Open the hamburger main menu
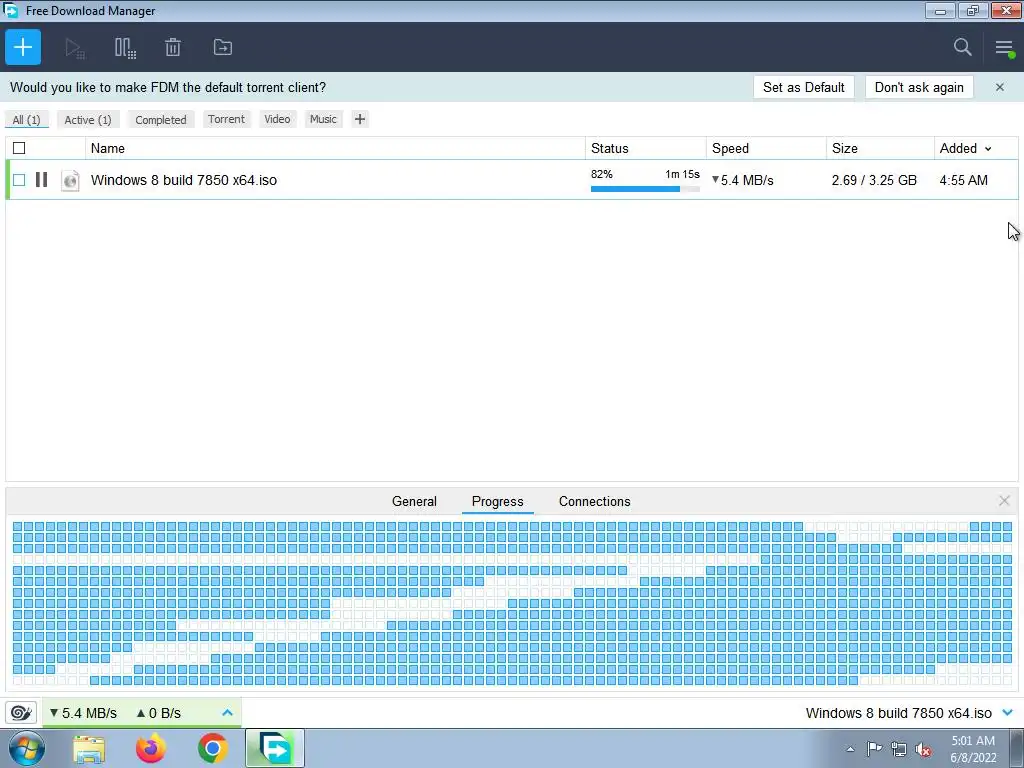Viewport: 1024px width, 768px height. pos(1004,47)
